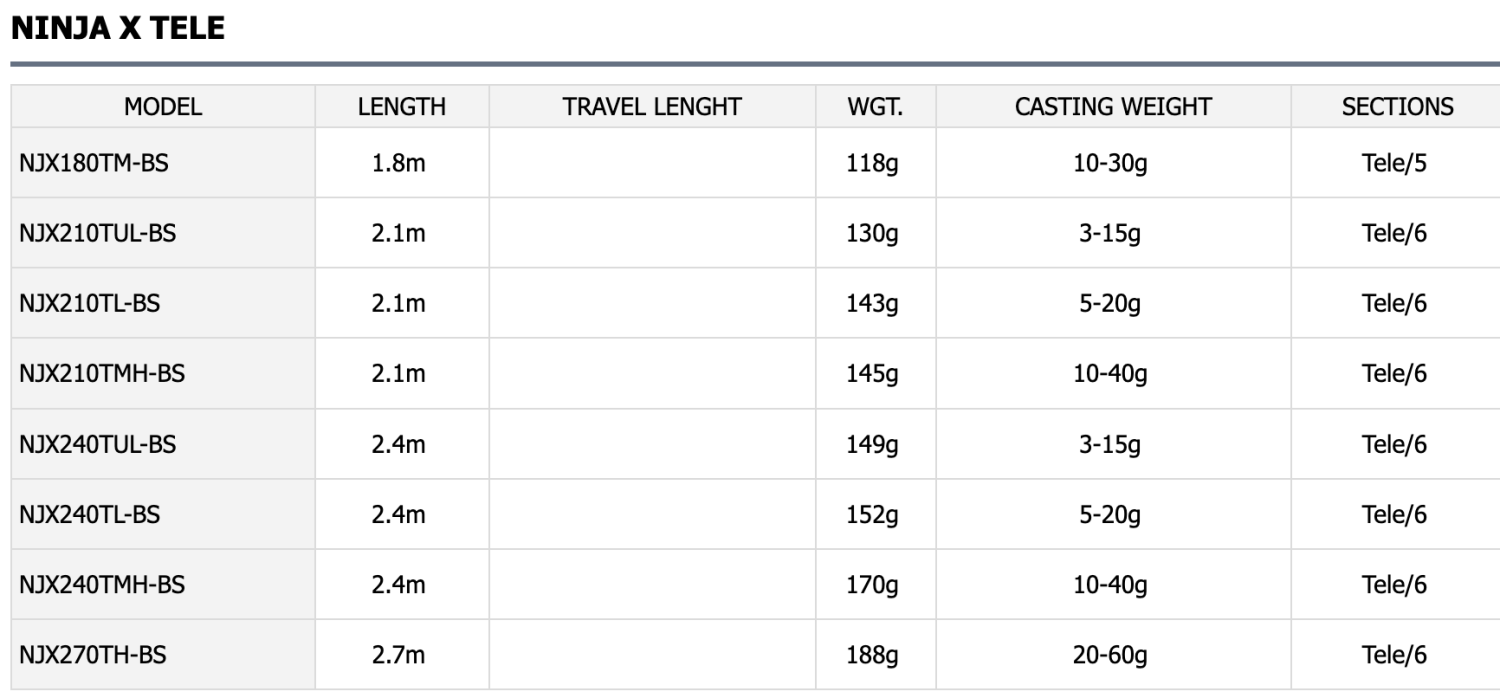Click the Tele/5 sections value
Screen dimensions: 1500x698
[x=1394, y=163]
